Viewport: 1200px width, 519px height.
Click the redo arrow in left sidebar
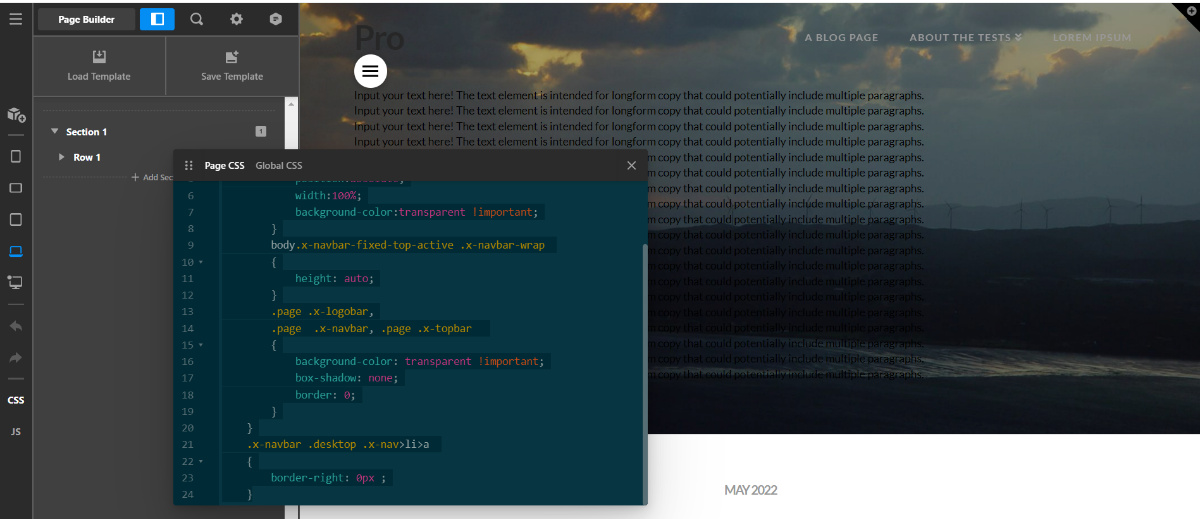pos(15,357)
